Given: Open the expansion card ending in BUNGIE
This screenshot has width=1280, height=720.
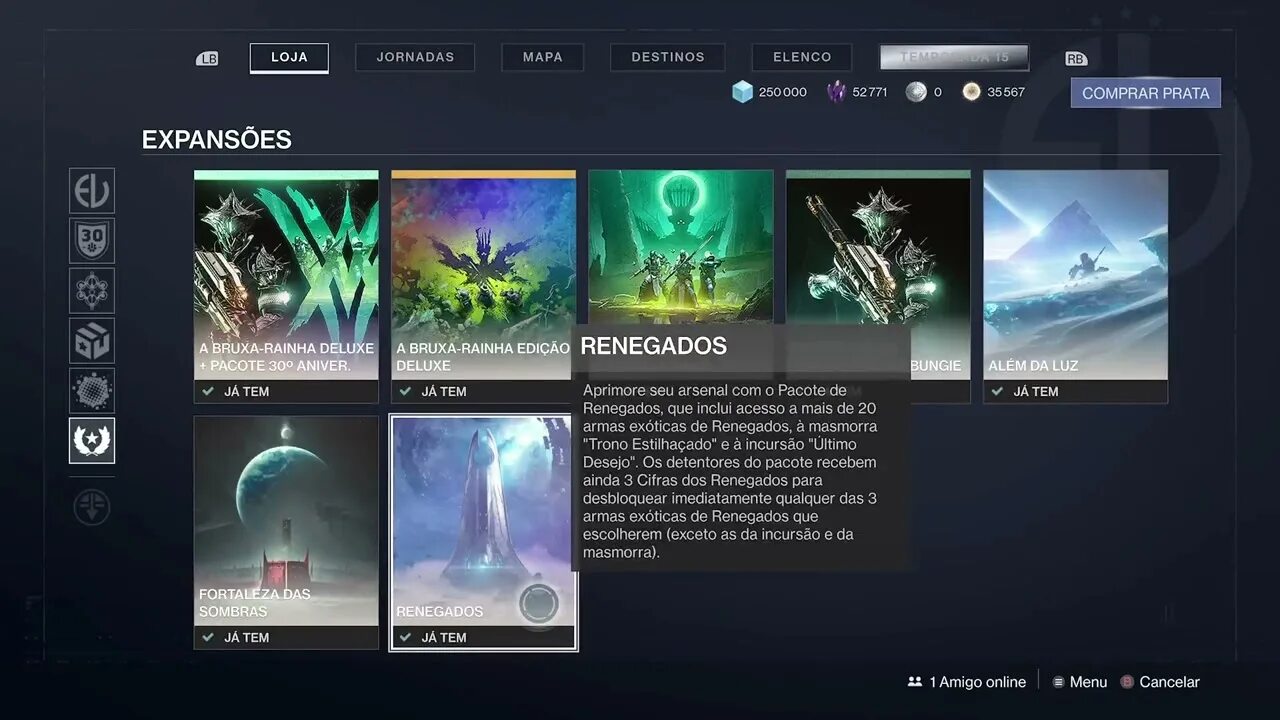Looking at the screenshot, I should point(878,246).
